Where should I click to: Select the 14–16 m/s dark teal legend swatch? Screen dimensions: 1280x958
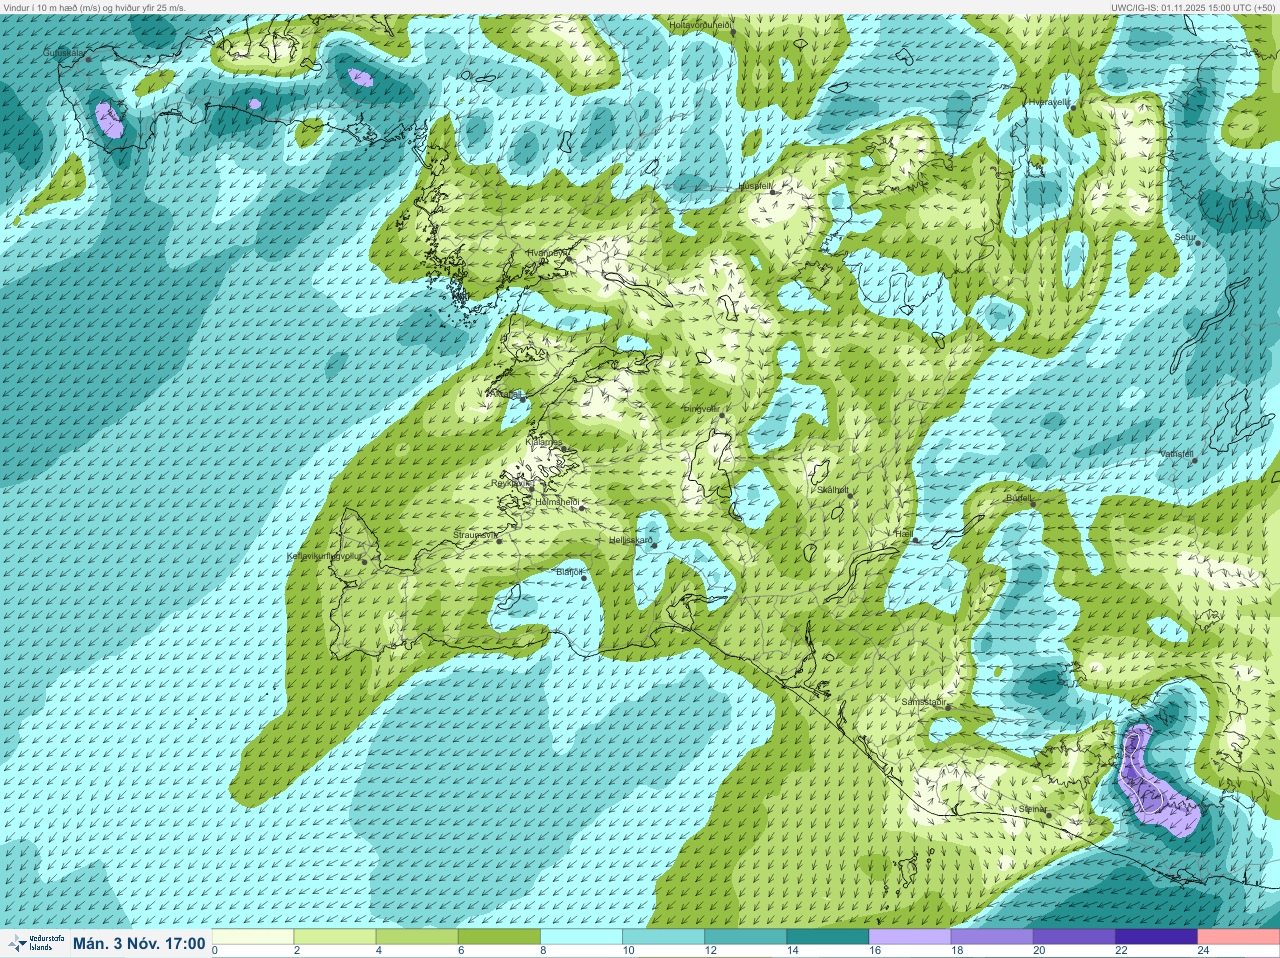[x=827, y=937]
